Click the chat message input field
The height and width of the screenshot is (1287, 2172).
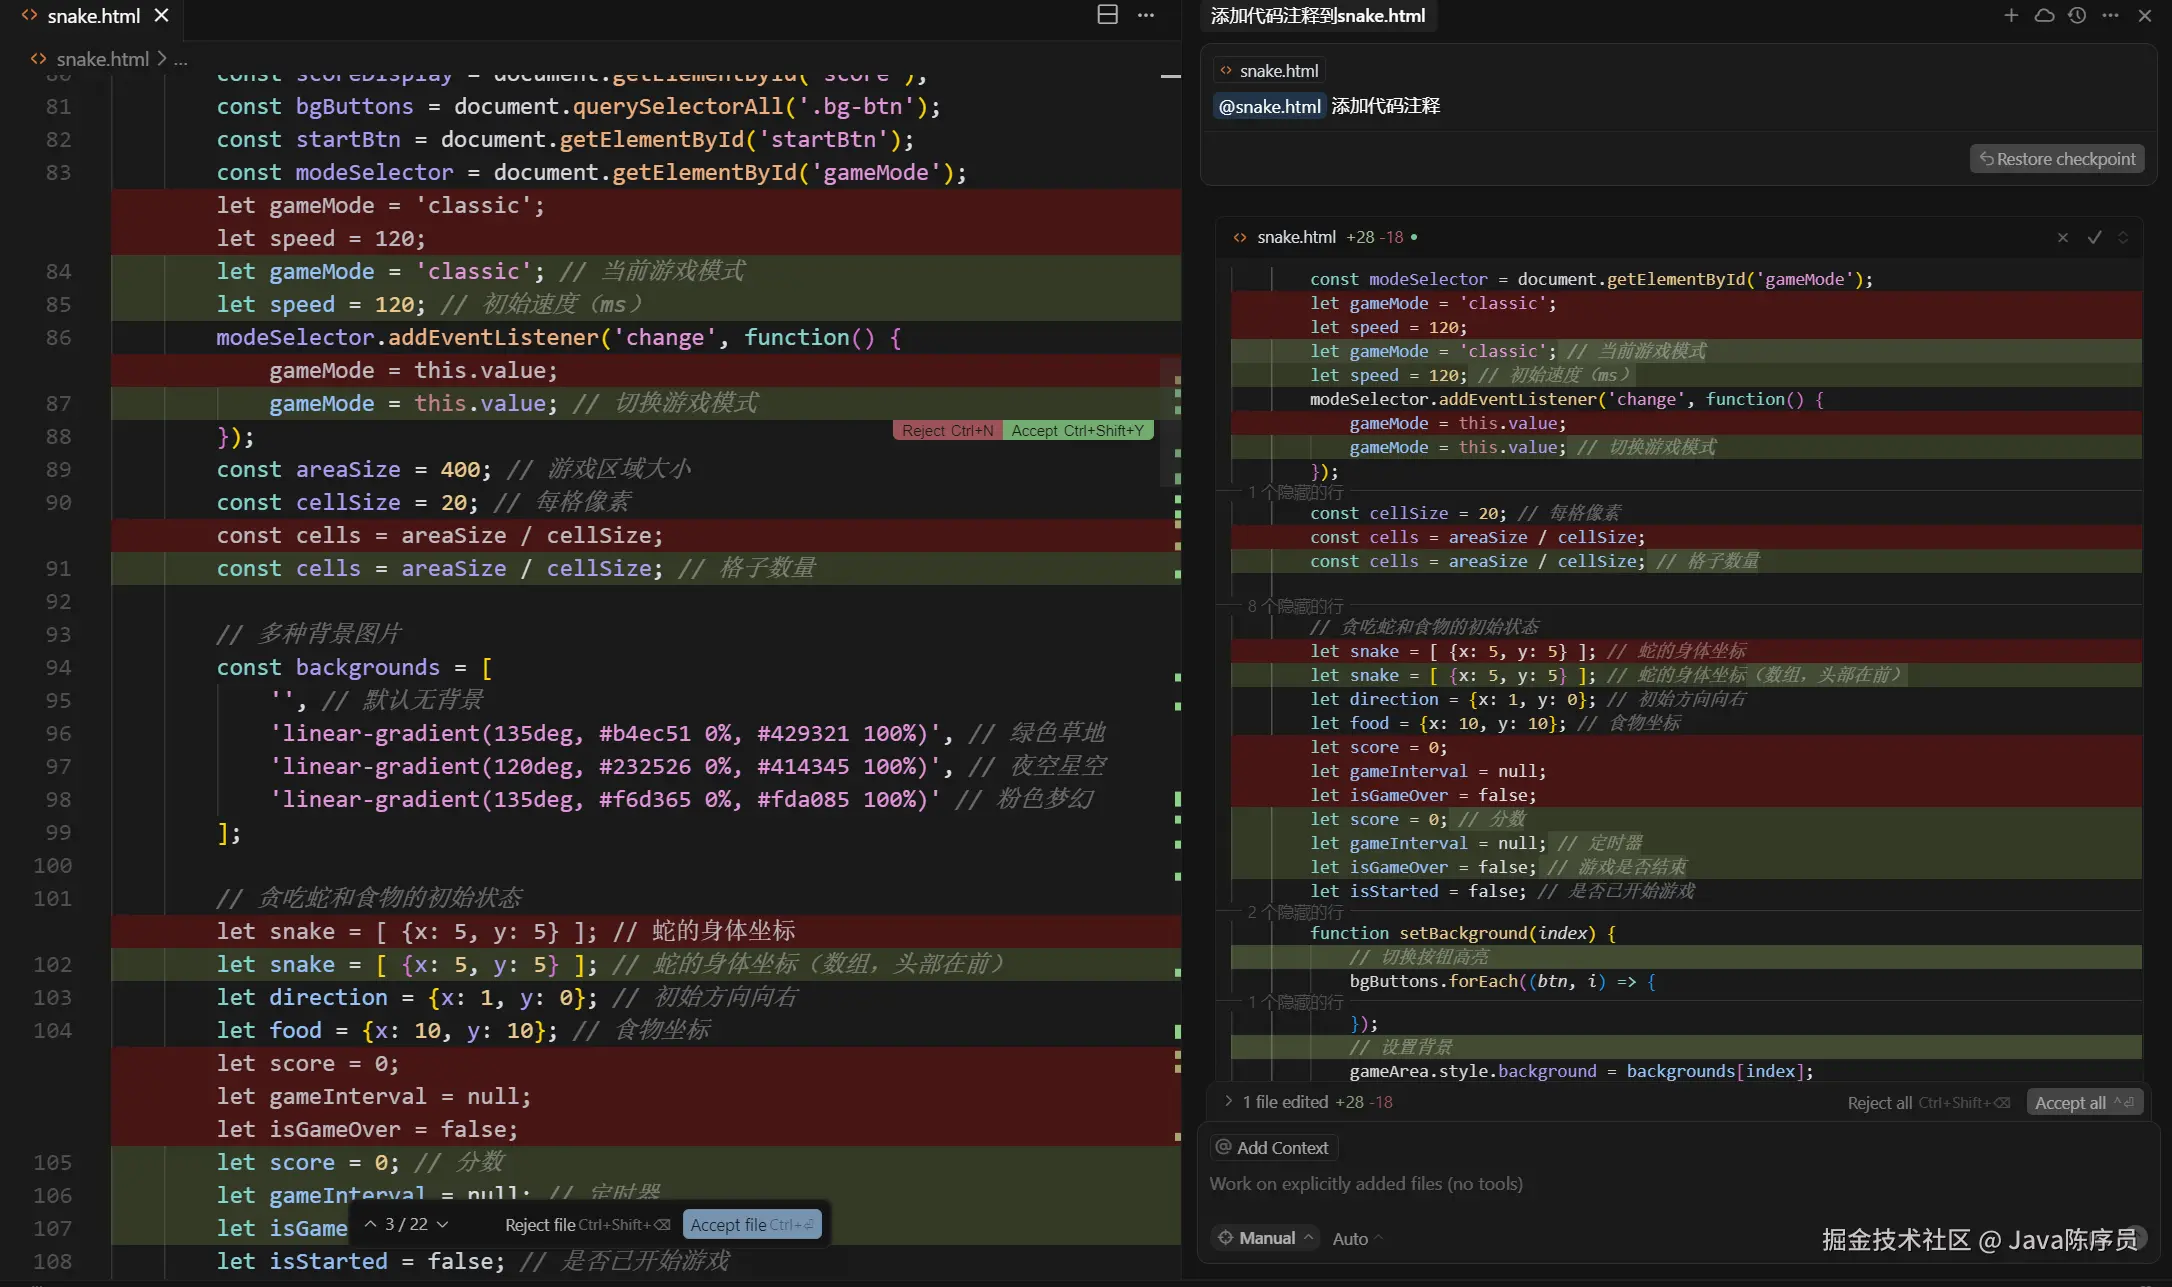[1600, 1184]
